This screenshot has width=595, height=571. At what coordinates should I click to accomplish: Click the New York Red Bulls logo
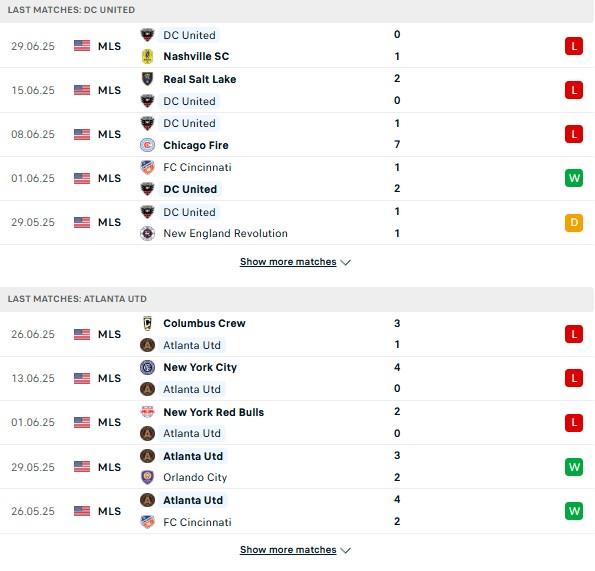point(147,412)
